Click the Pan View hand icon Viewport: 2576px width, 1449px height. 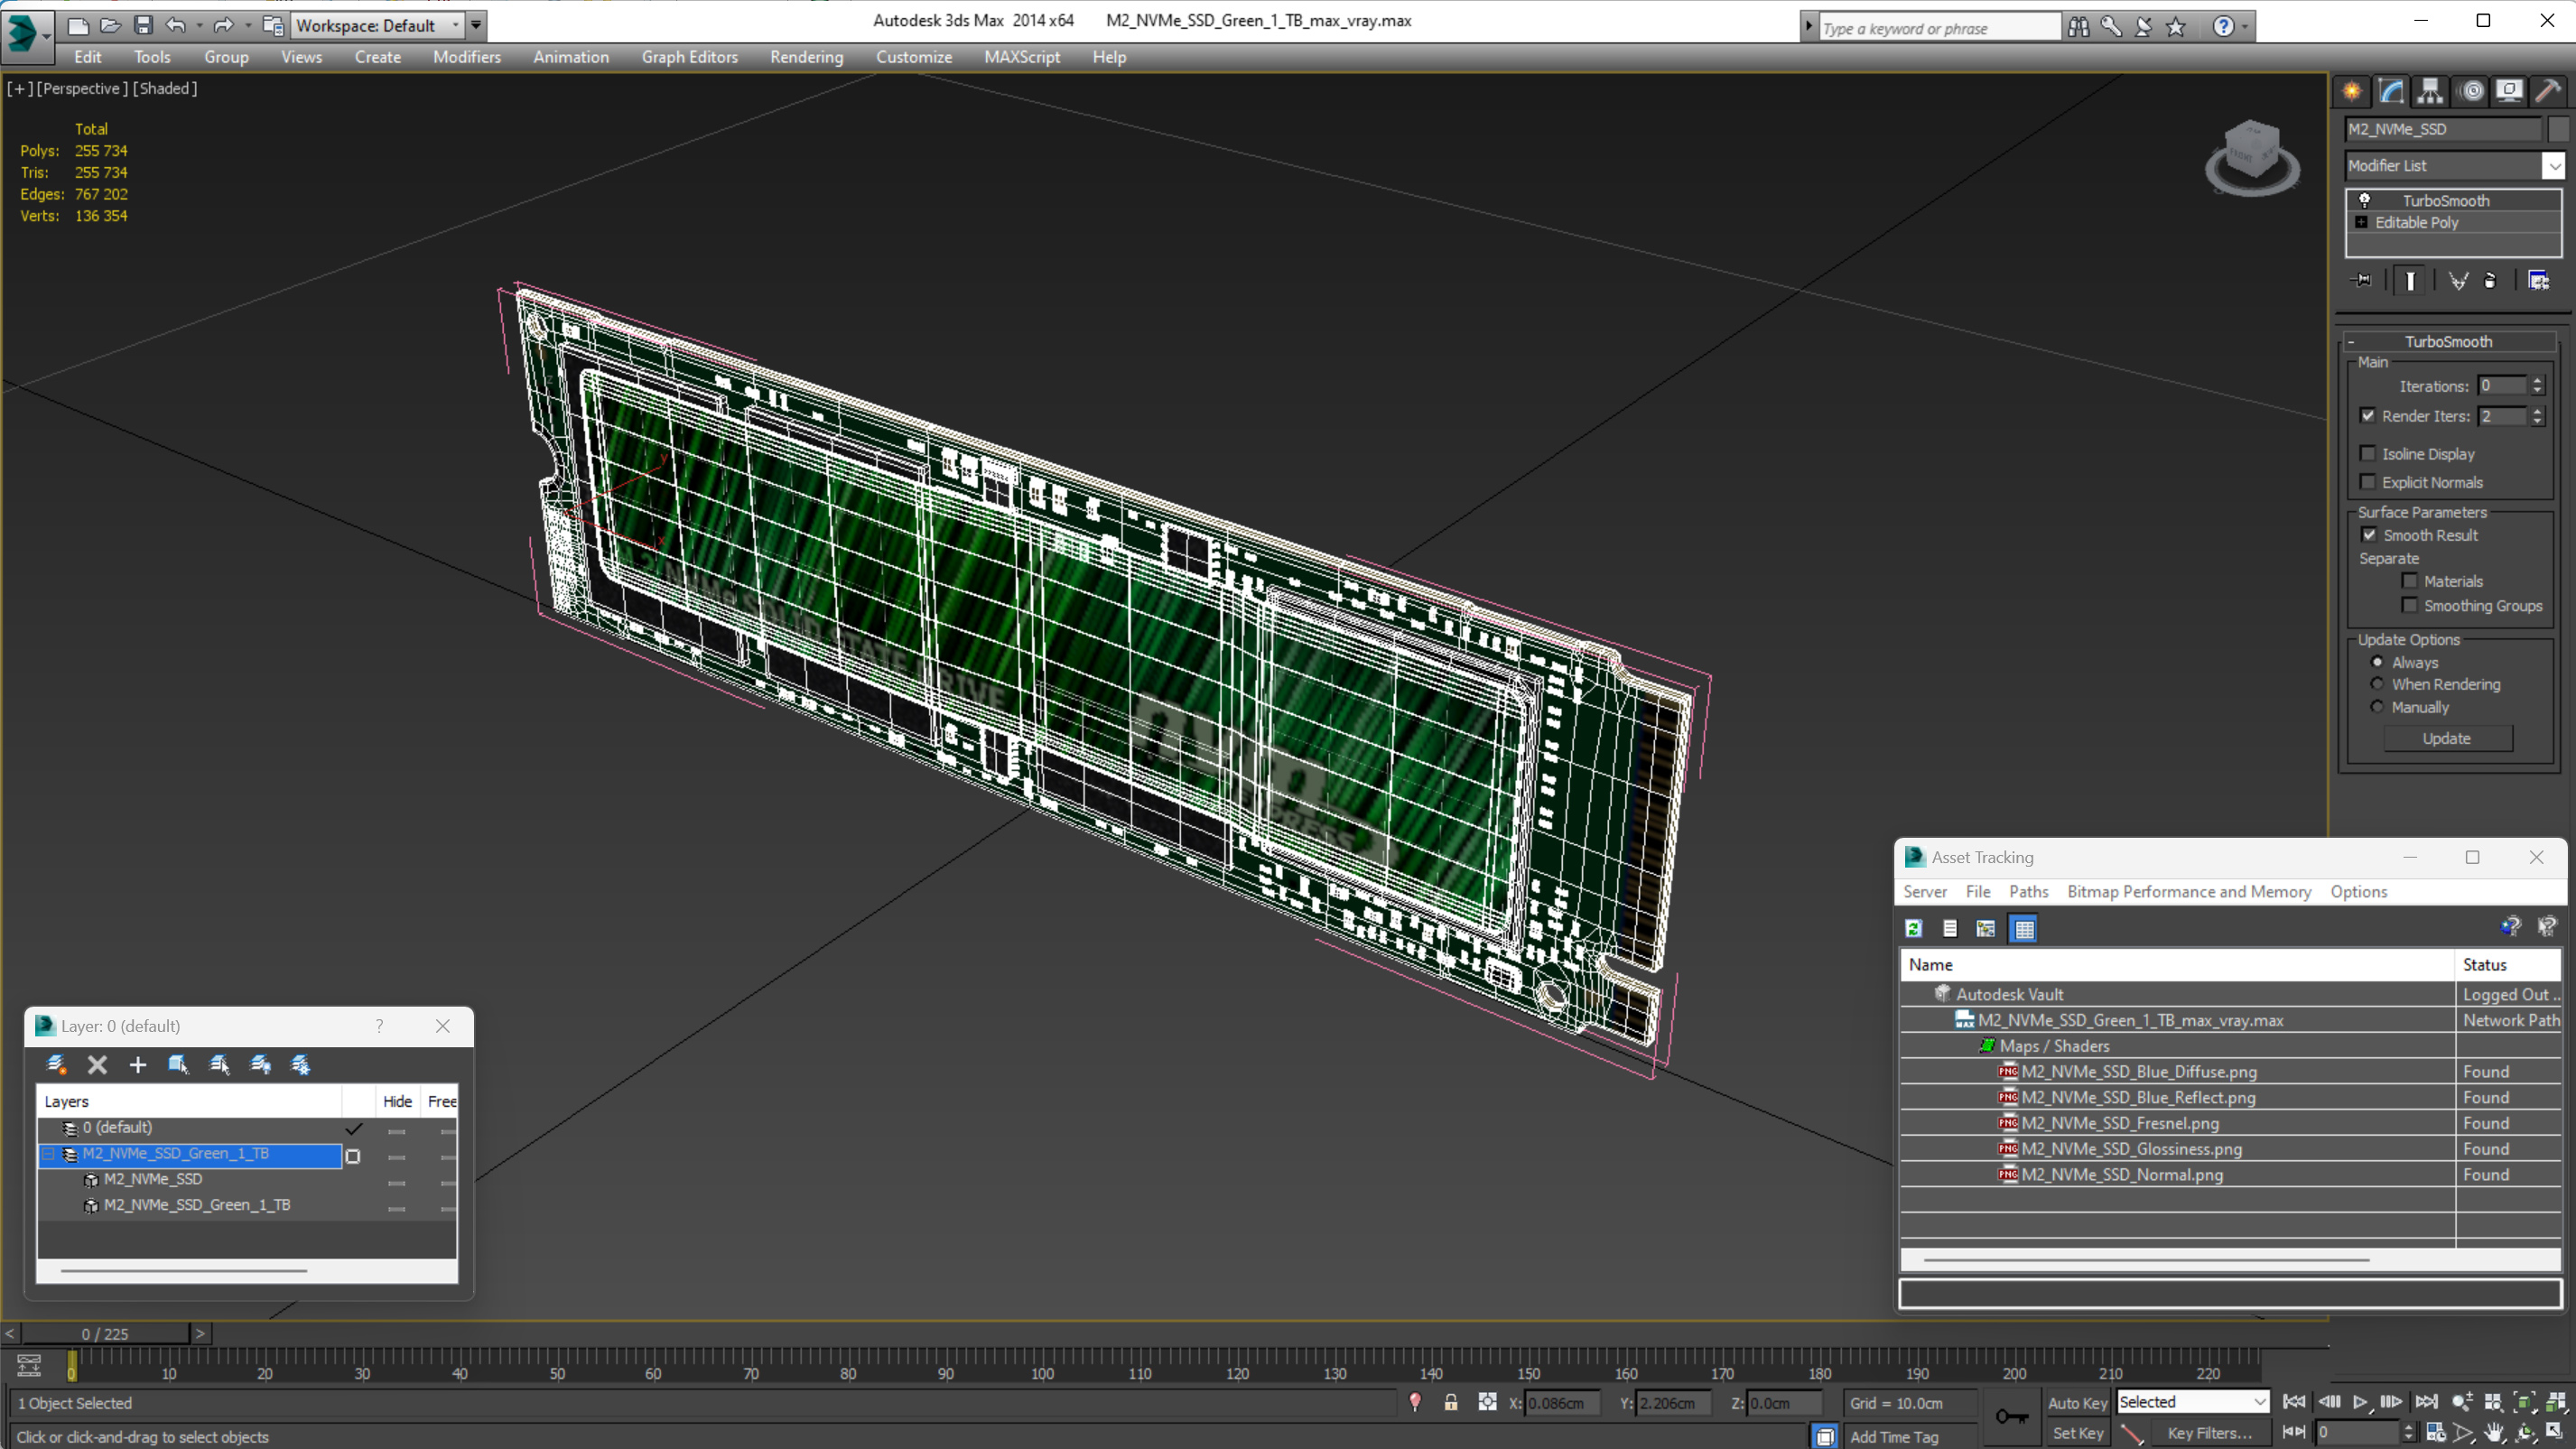pyautogui.click(x=2495, y=1432)
